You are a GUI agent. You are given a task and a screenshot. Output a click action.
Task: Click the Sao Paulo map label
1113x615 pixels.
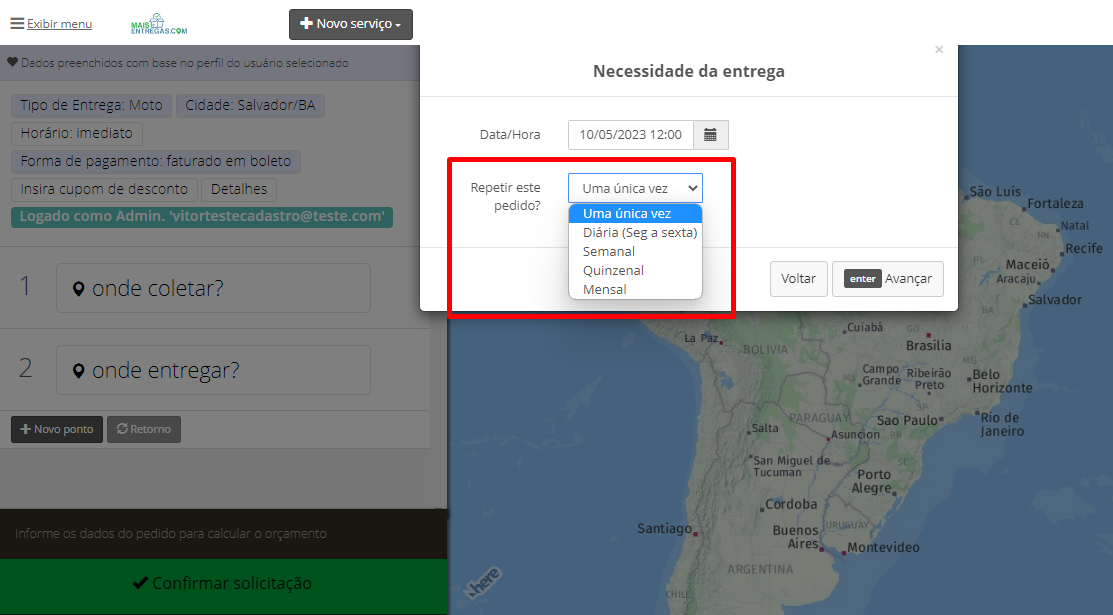tap(907, 420)
